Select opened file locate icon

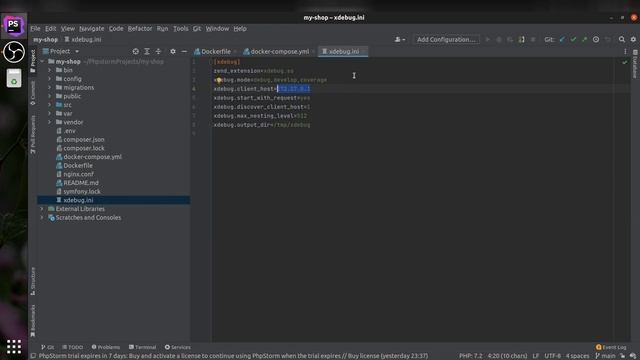pyautogui.click(x=136, y=51)
